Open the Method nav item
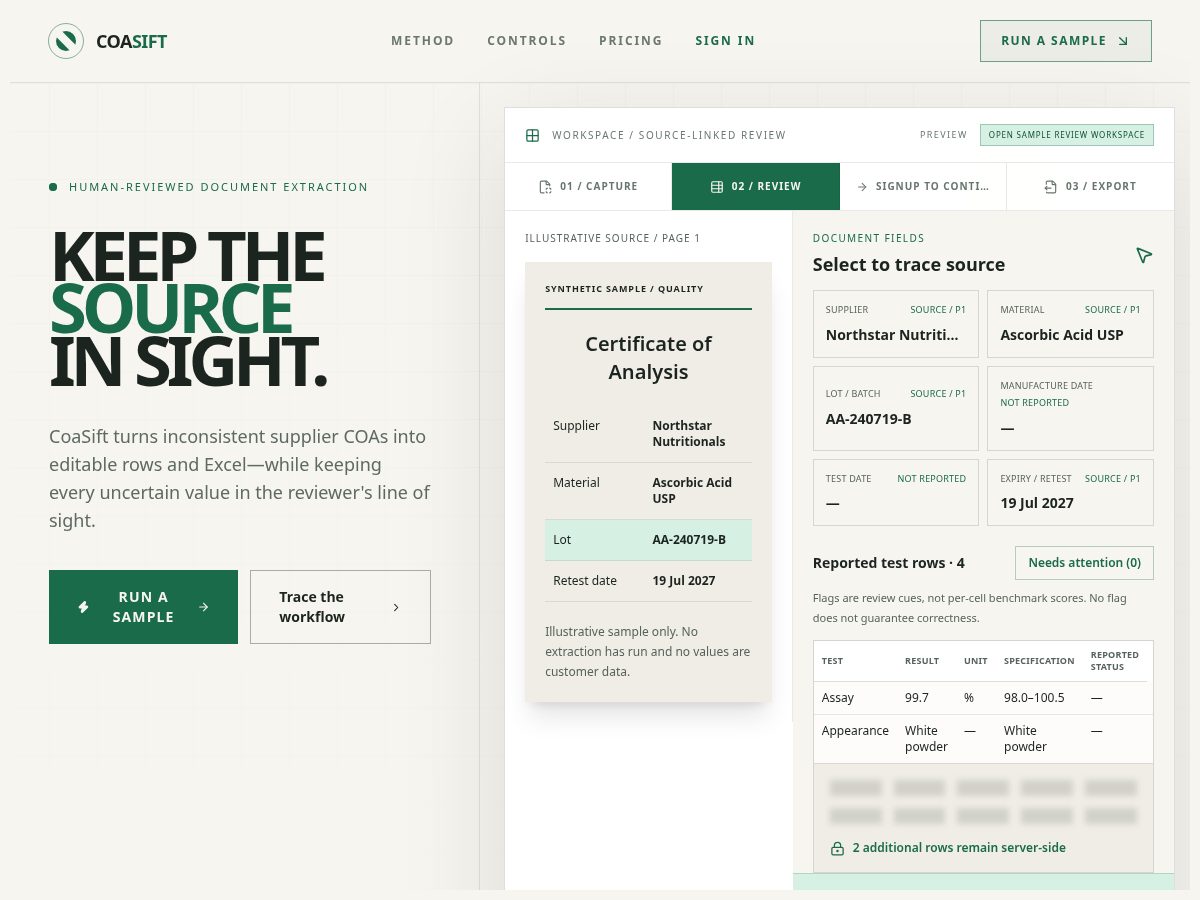1200x900 pixels. (422, 41)
